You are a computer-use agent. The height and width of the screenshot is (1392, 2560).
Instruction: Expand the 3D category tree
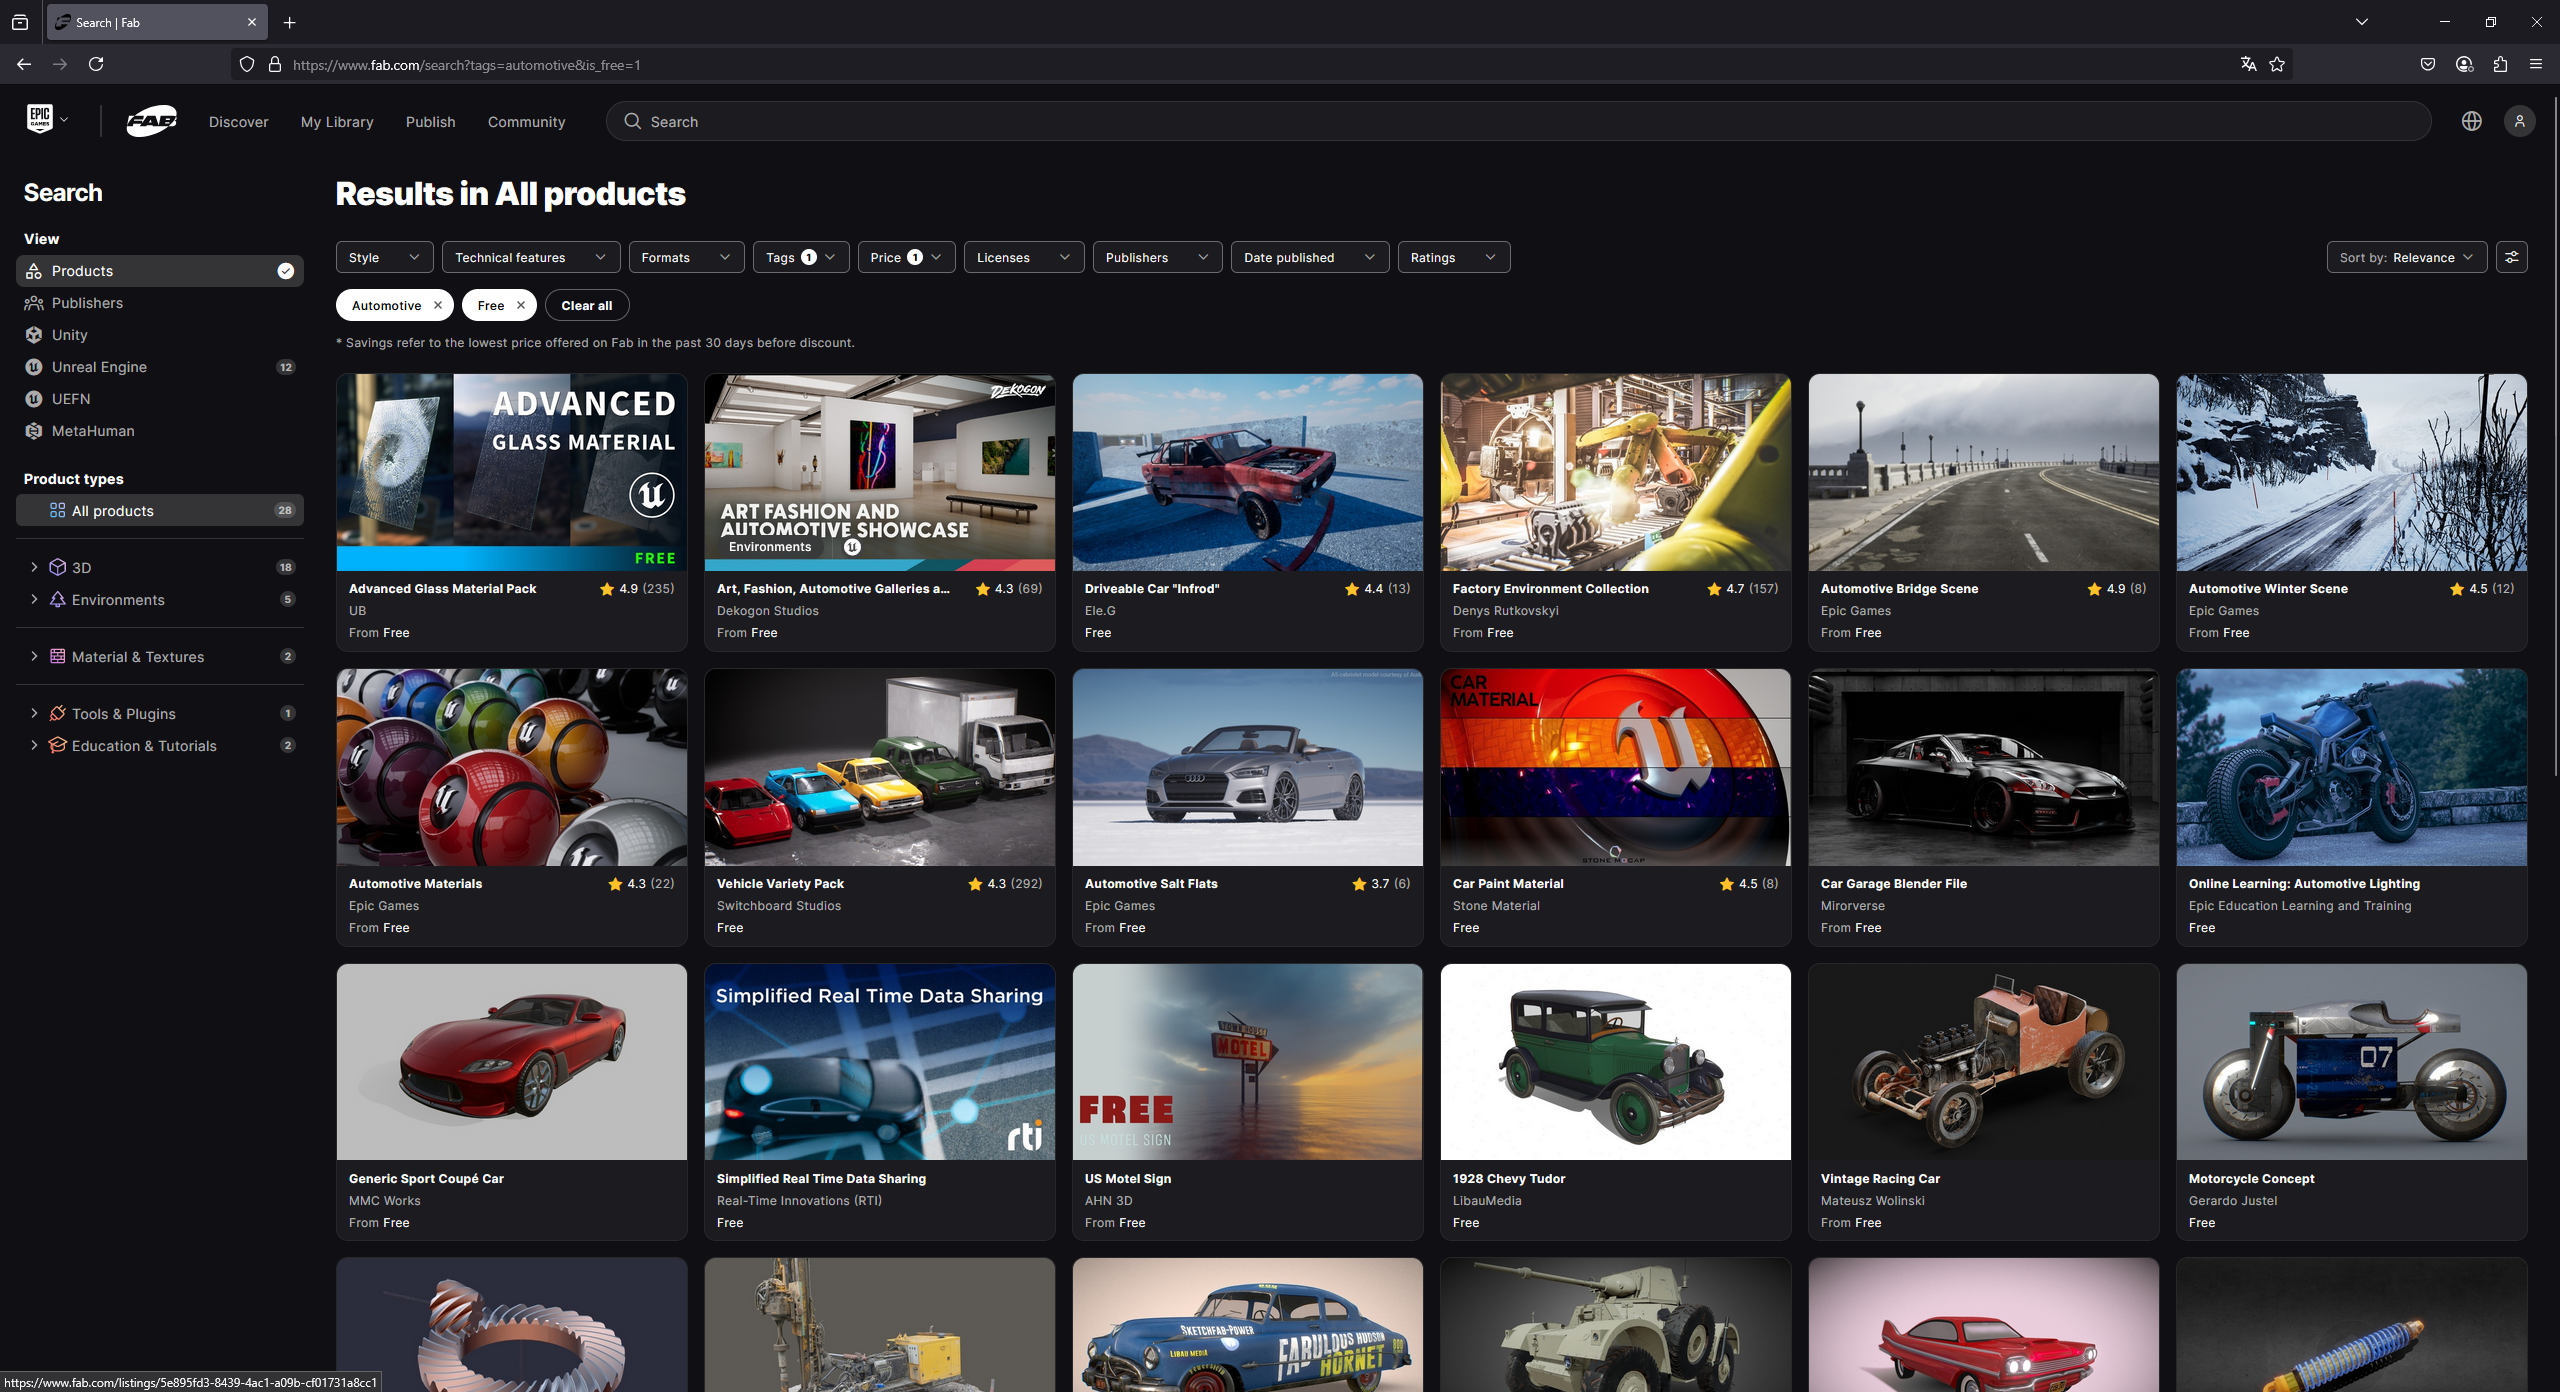(34, 567)
